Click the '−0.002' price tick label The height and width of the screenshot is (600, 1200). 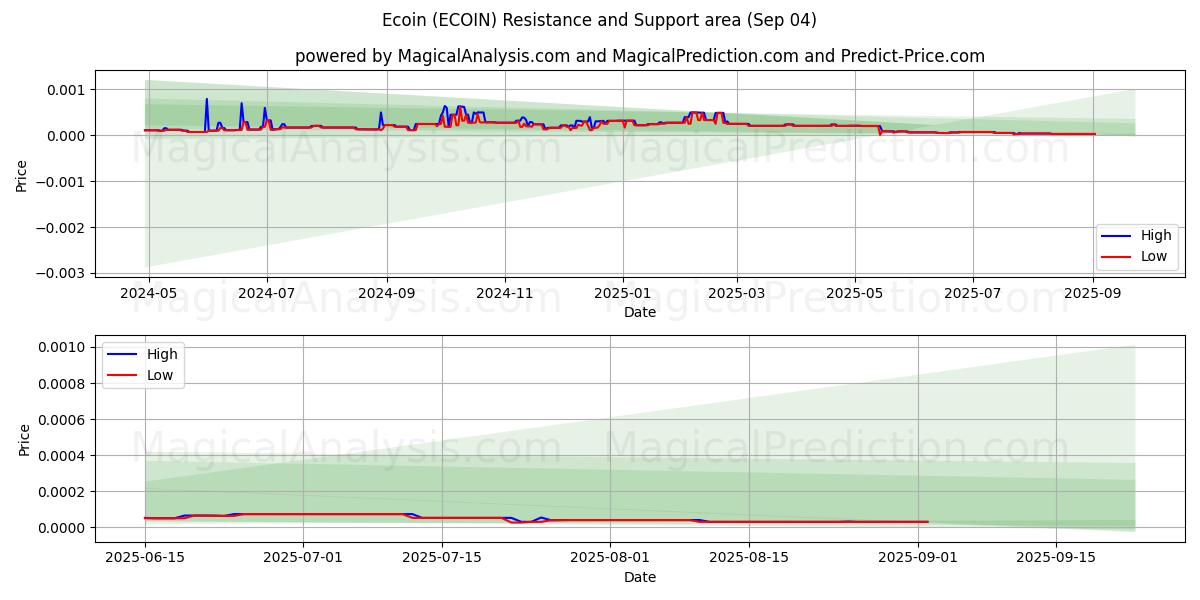click(x=62, y=228)
